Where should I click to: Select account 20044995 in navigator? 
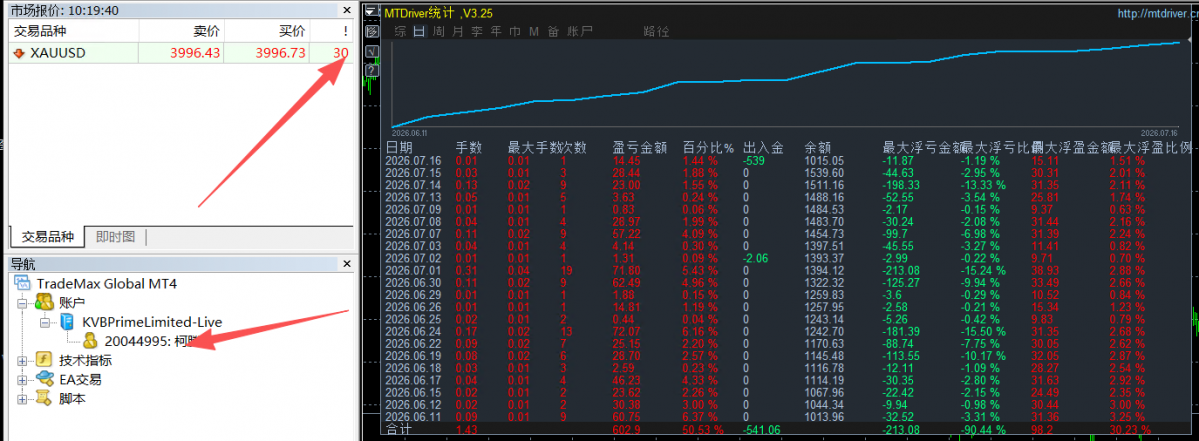click(144, 341)
